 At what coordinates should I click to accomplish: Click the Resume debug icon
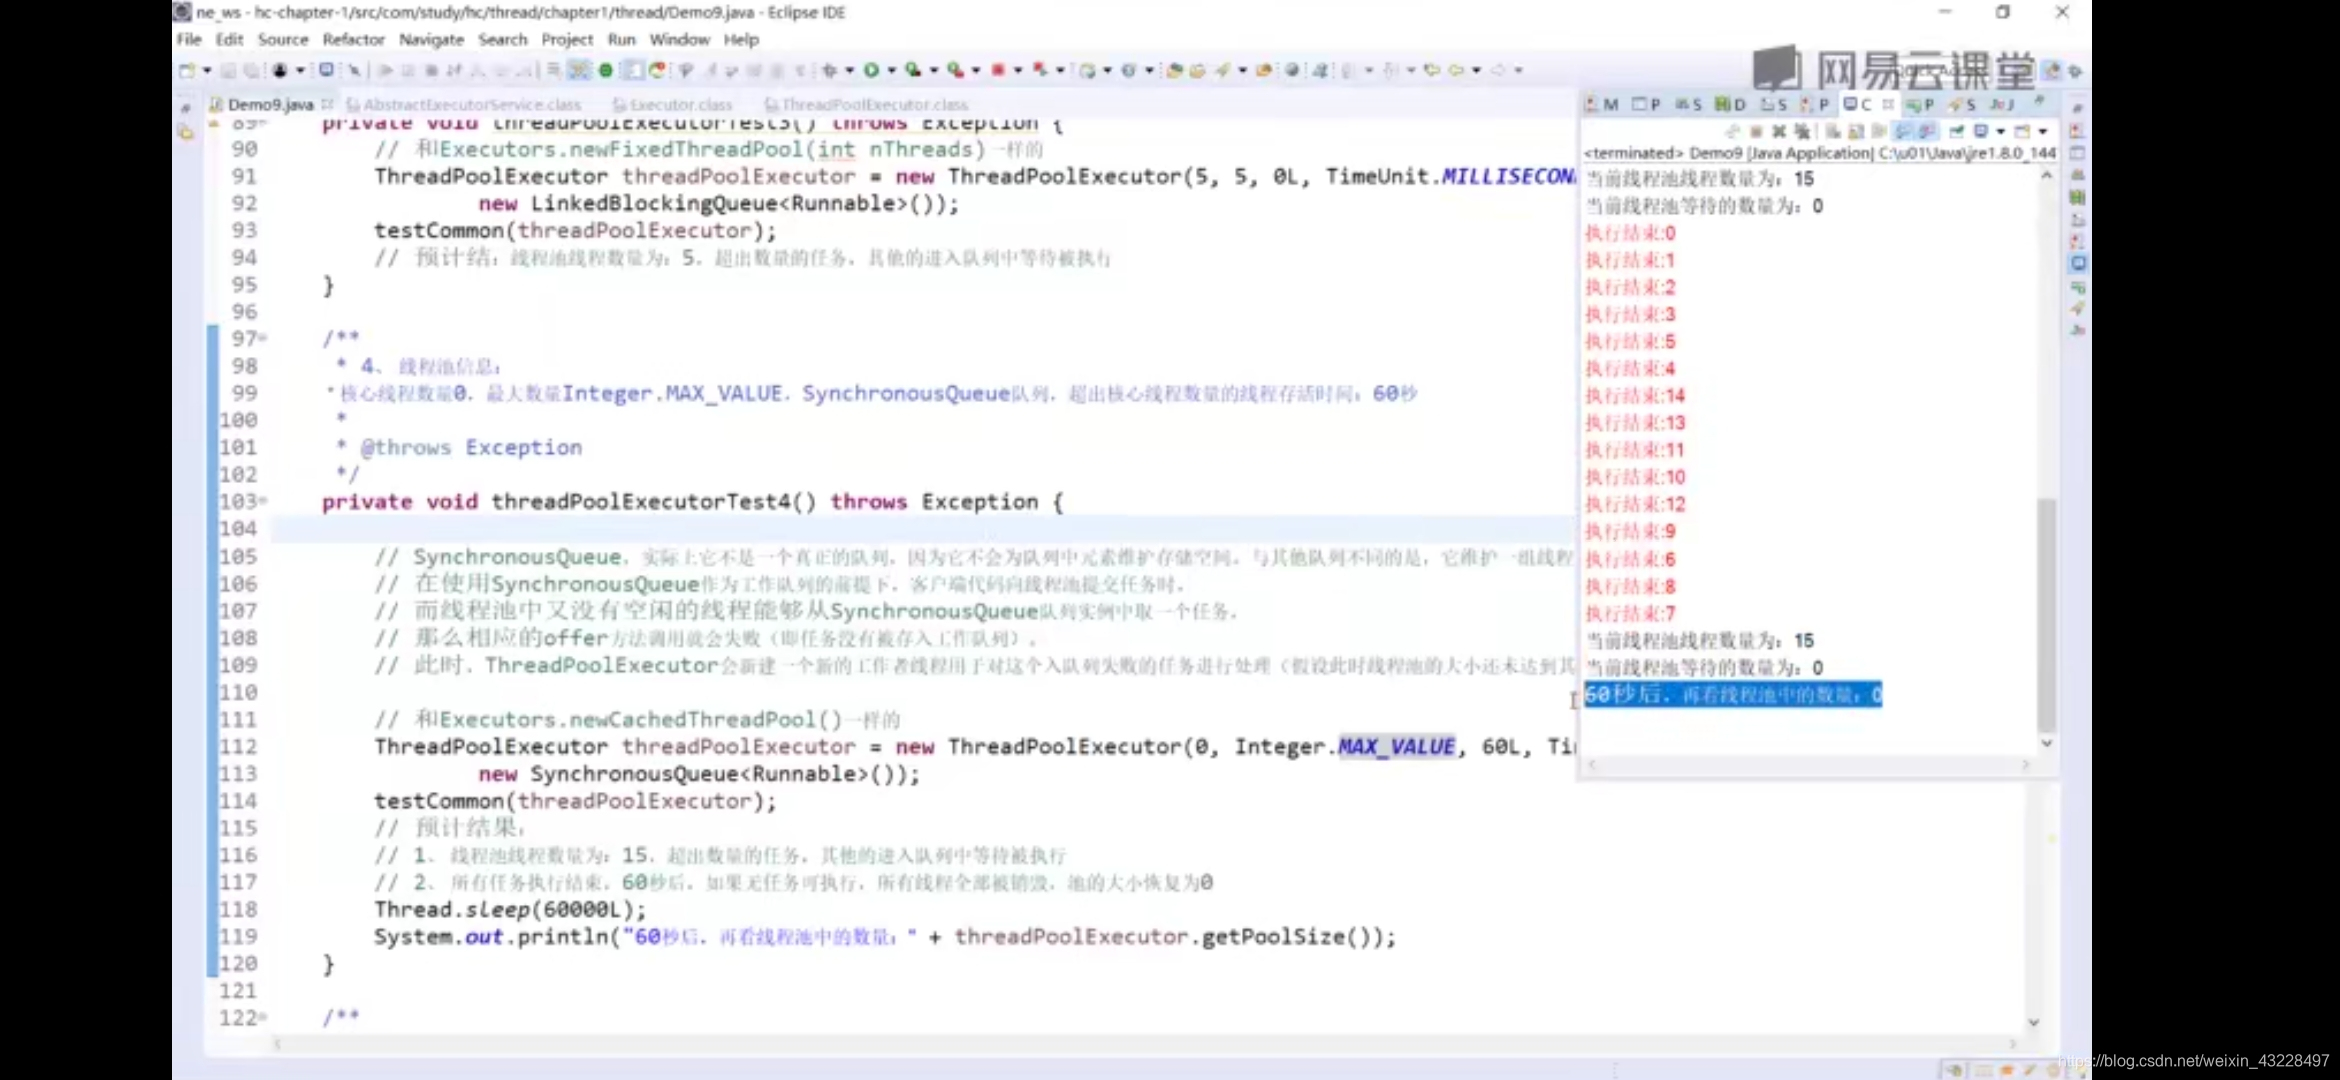tap(386, 70)
